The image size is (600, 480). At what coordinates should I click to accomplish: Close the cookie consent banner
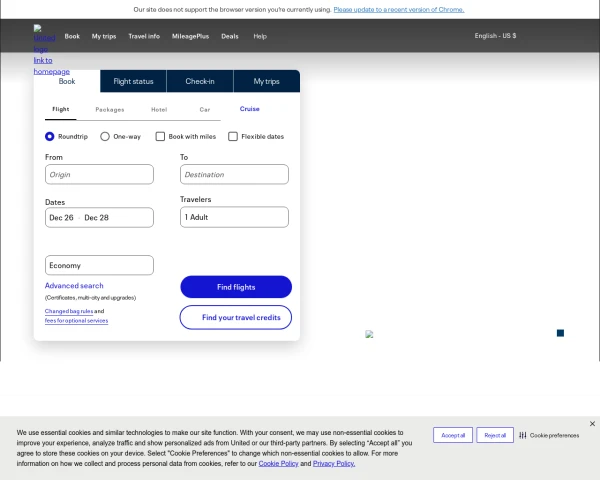[592, 424]
